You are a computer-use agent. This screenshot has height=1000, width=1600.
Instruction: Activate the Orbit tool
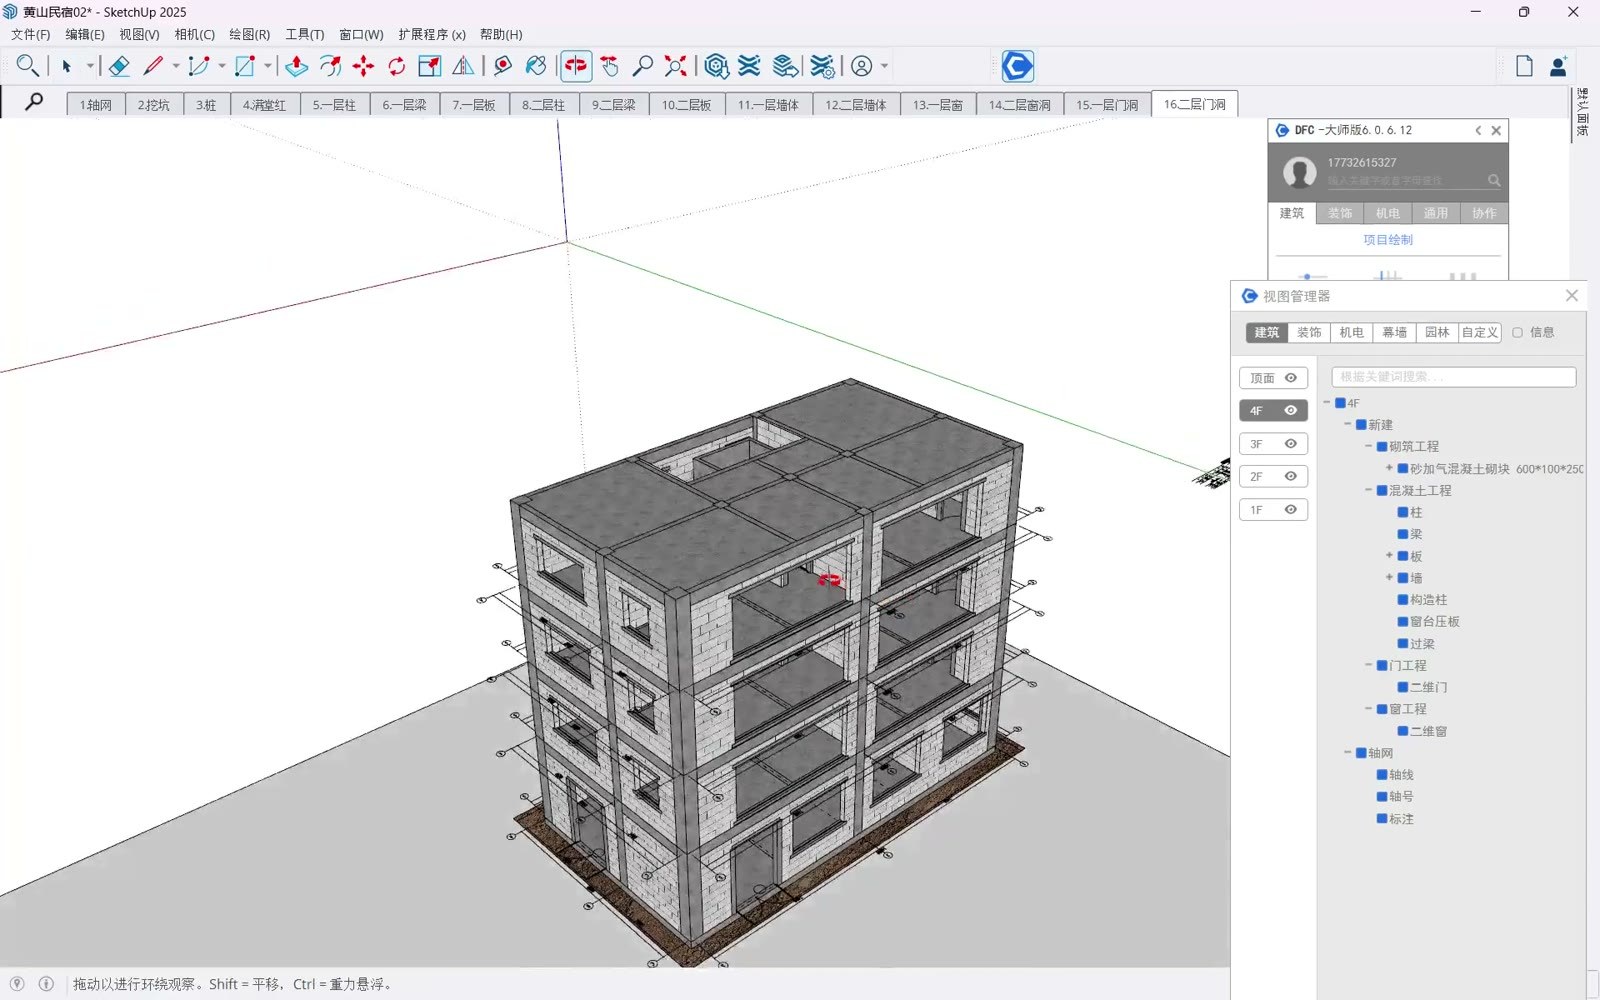576,66
